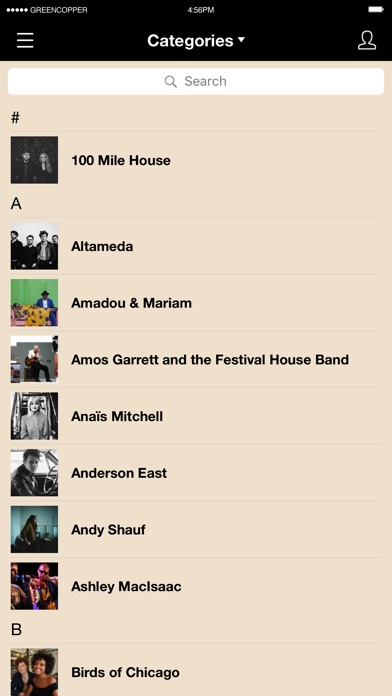Open the Amadou & Mariam photo
Viewport: 392px width, 696px height.
tap(34, 303)
